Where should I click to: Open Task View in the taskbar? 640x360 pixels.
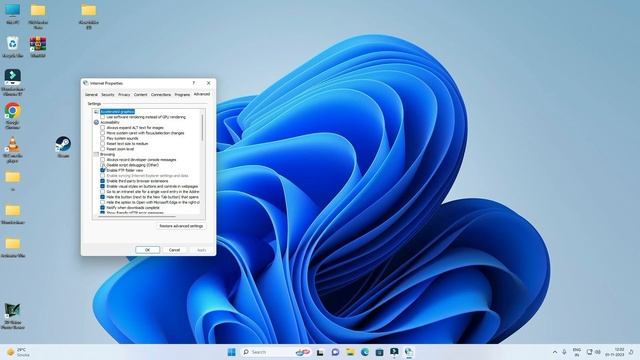[320, 352]
